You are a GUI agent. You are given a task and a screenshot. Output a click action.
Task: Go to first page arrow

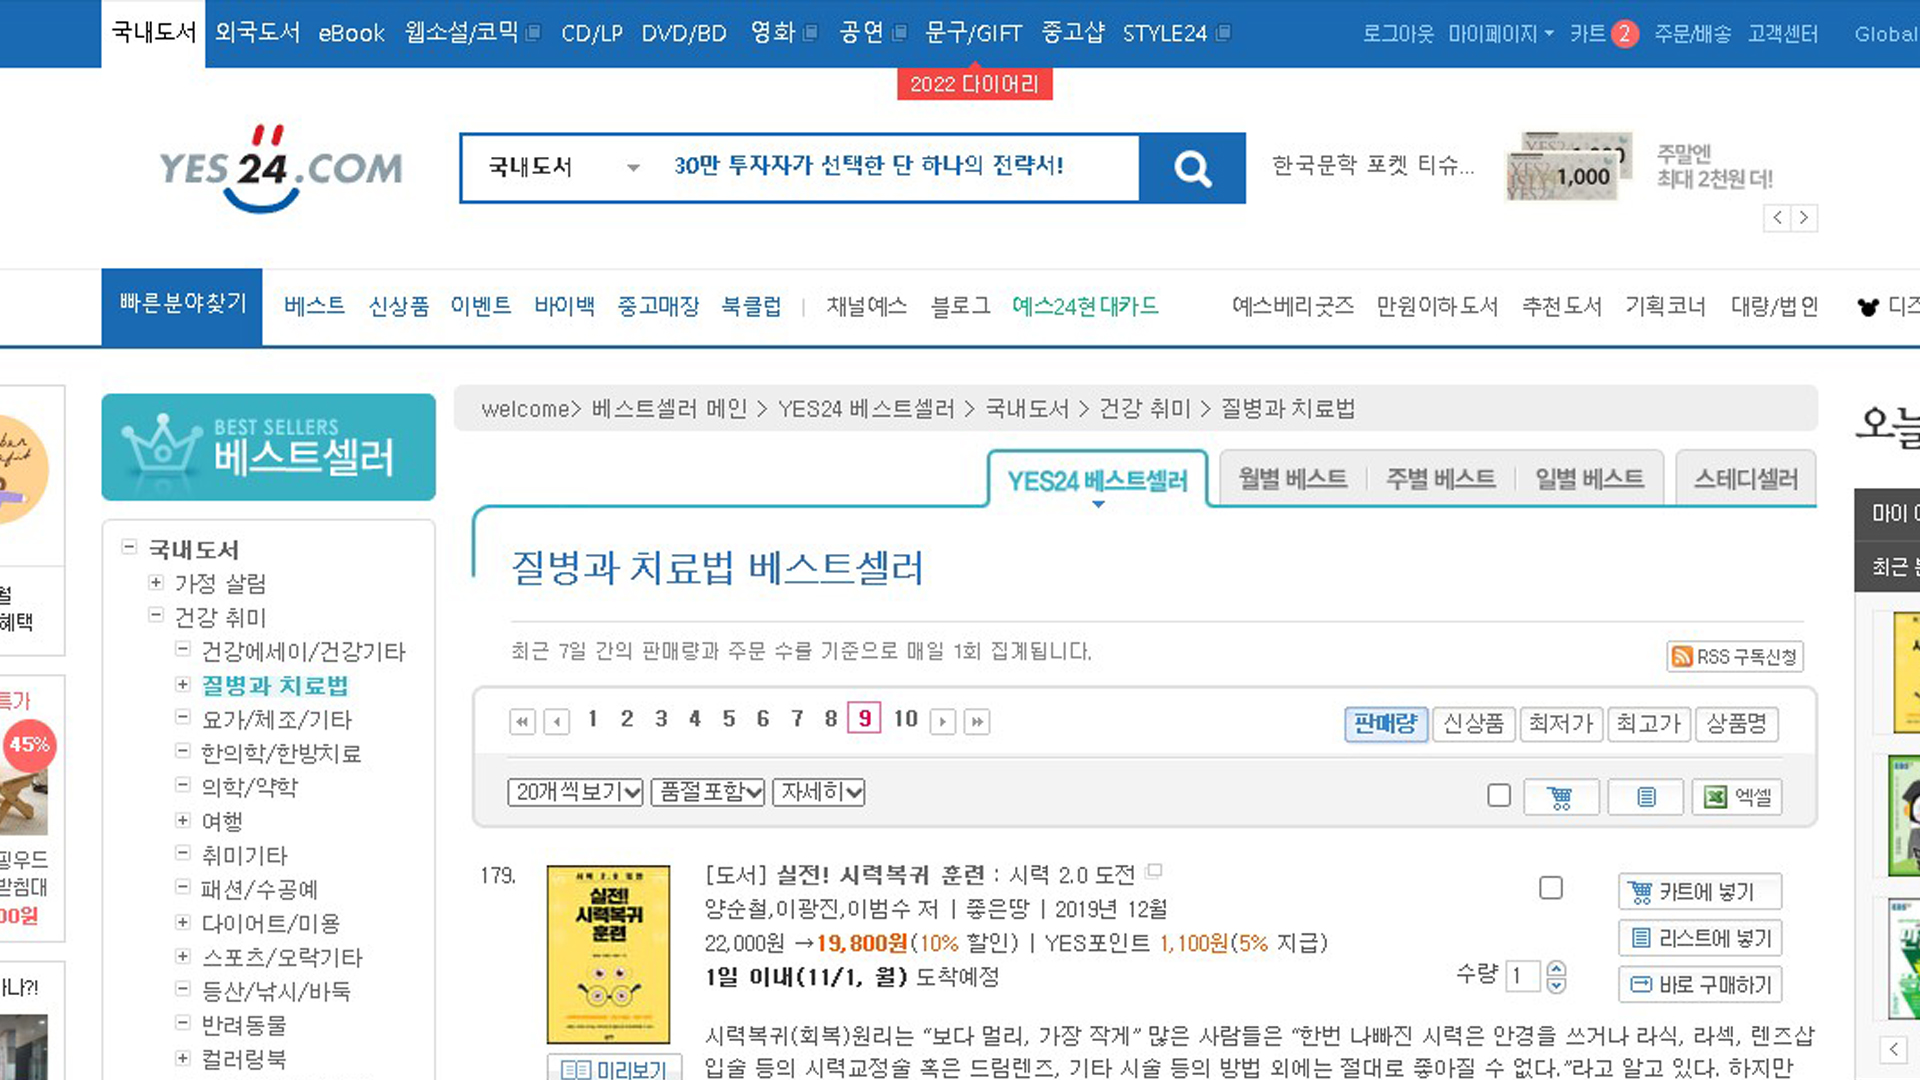522,721
